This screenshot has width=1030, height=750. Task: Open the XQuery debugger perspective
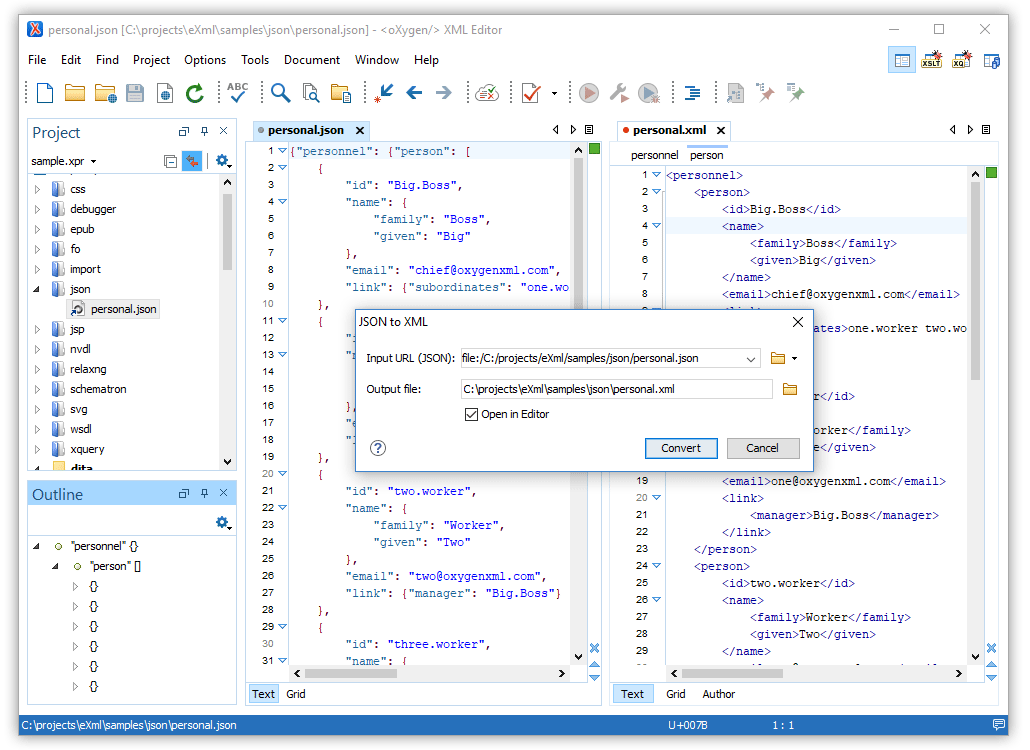(962, 60)
